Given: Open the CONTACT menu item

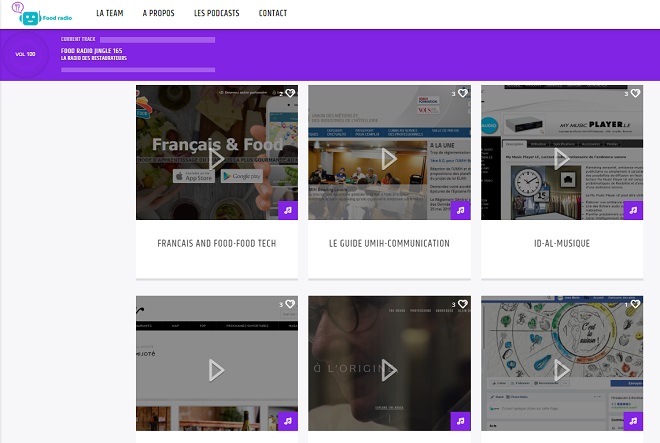Looking at the screenshot, I should coord(273,13).
